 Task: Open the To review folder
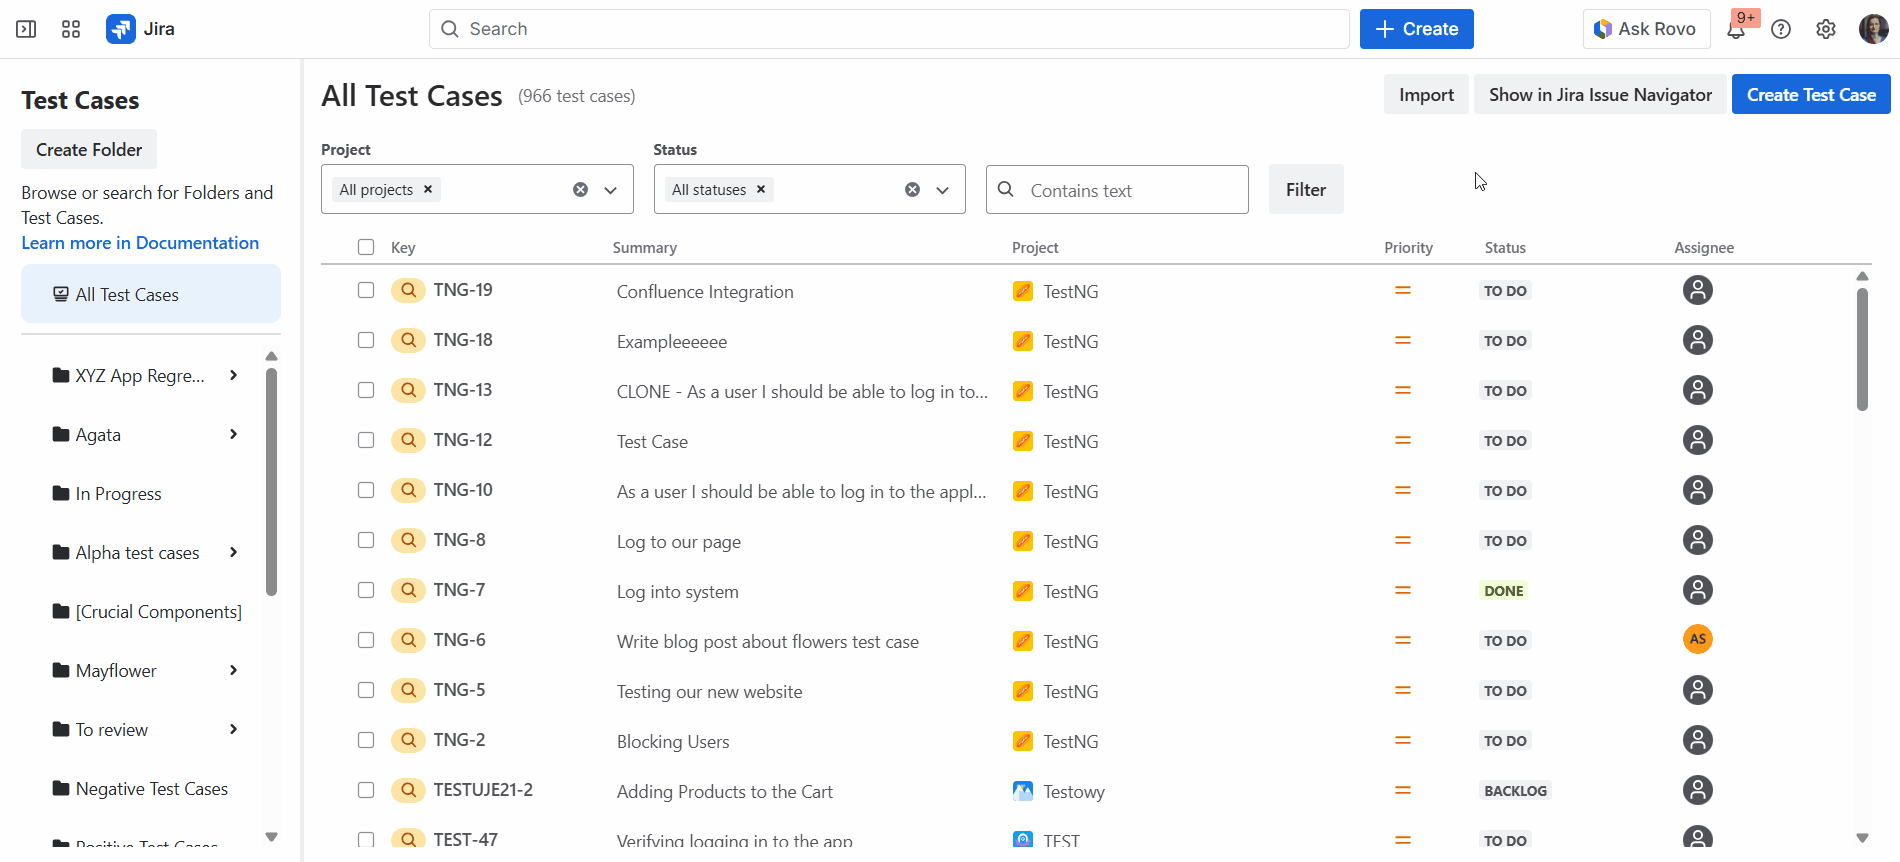(x=112, y=730)
